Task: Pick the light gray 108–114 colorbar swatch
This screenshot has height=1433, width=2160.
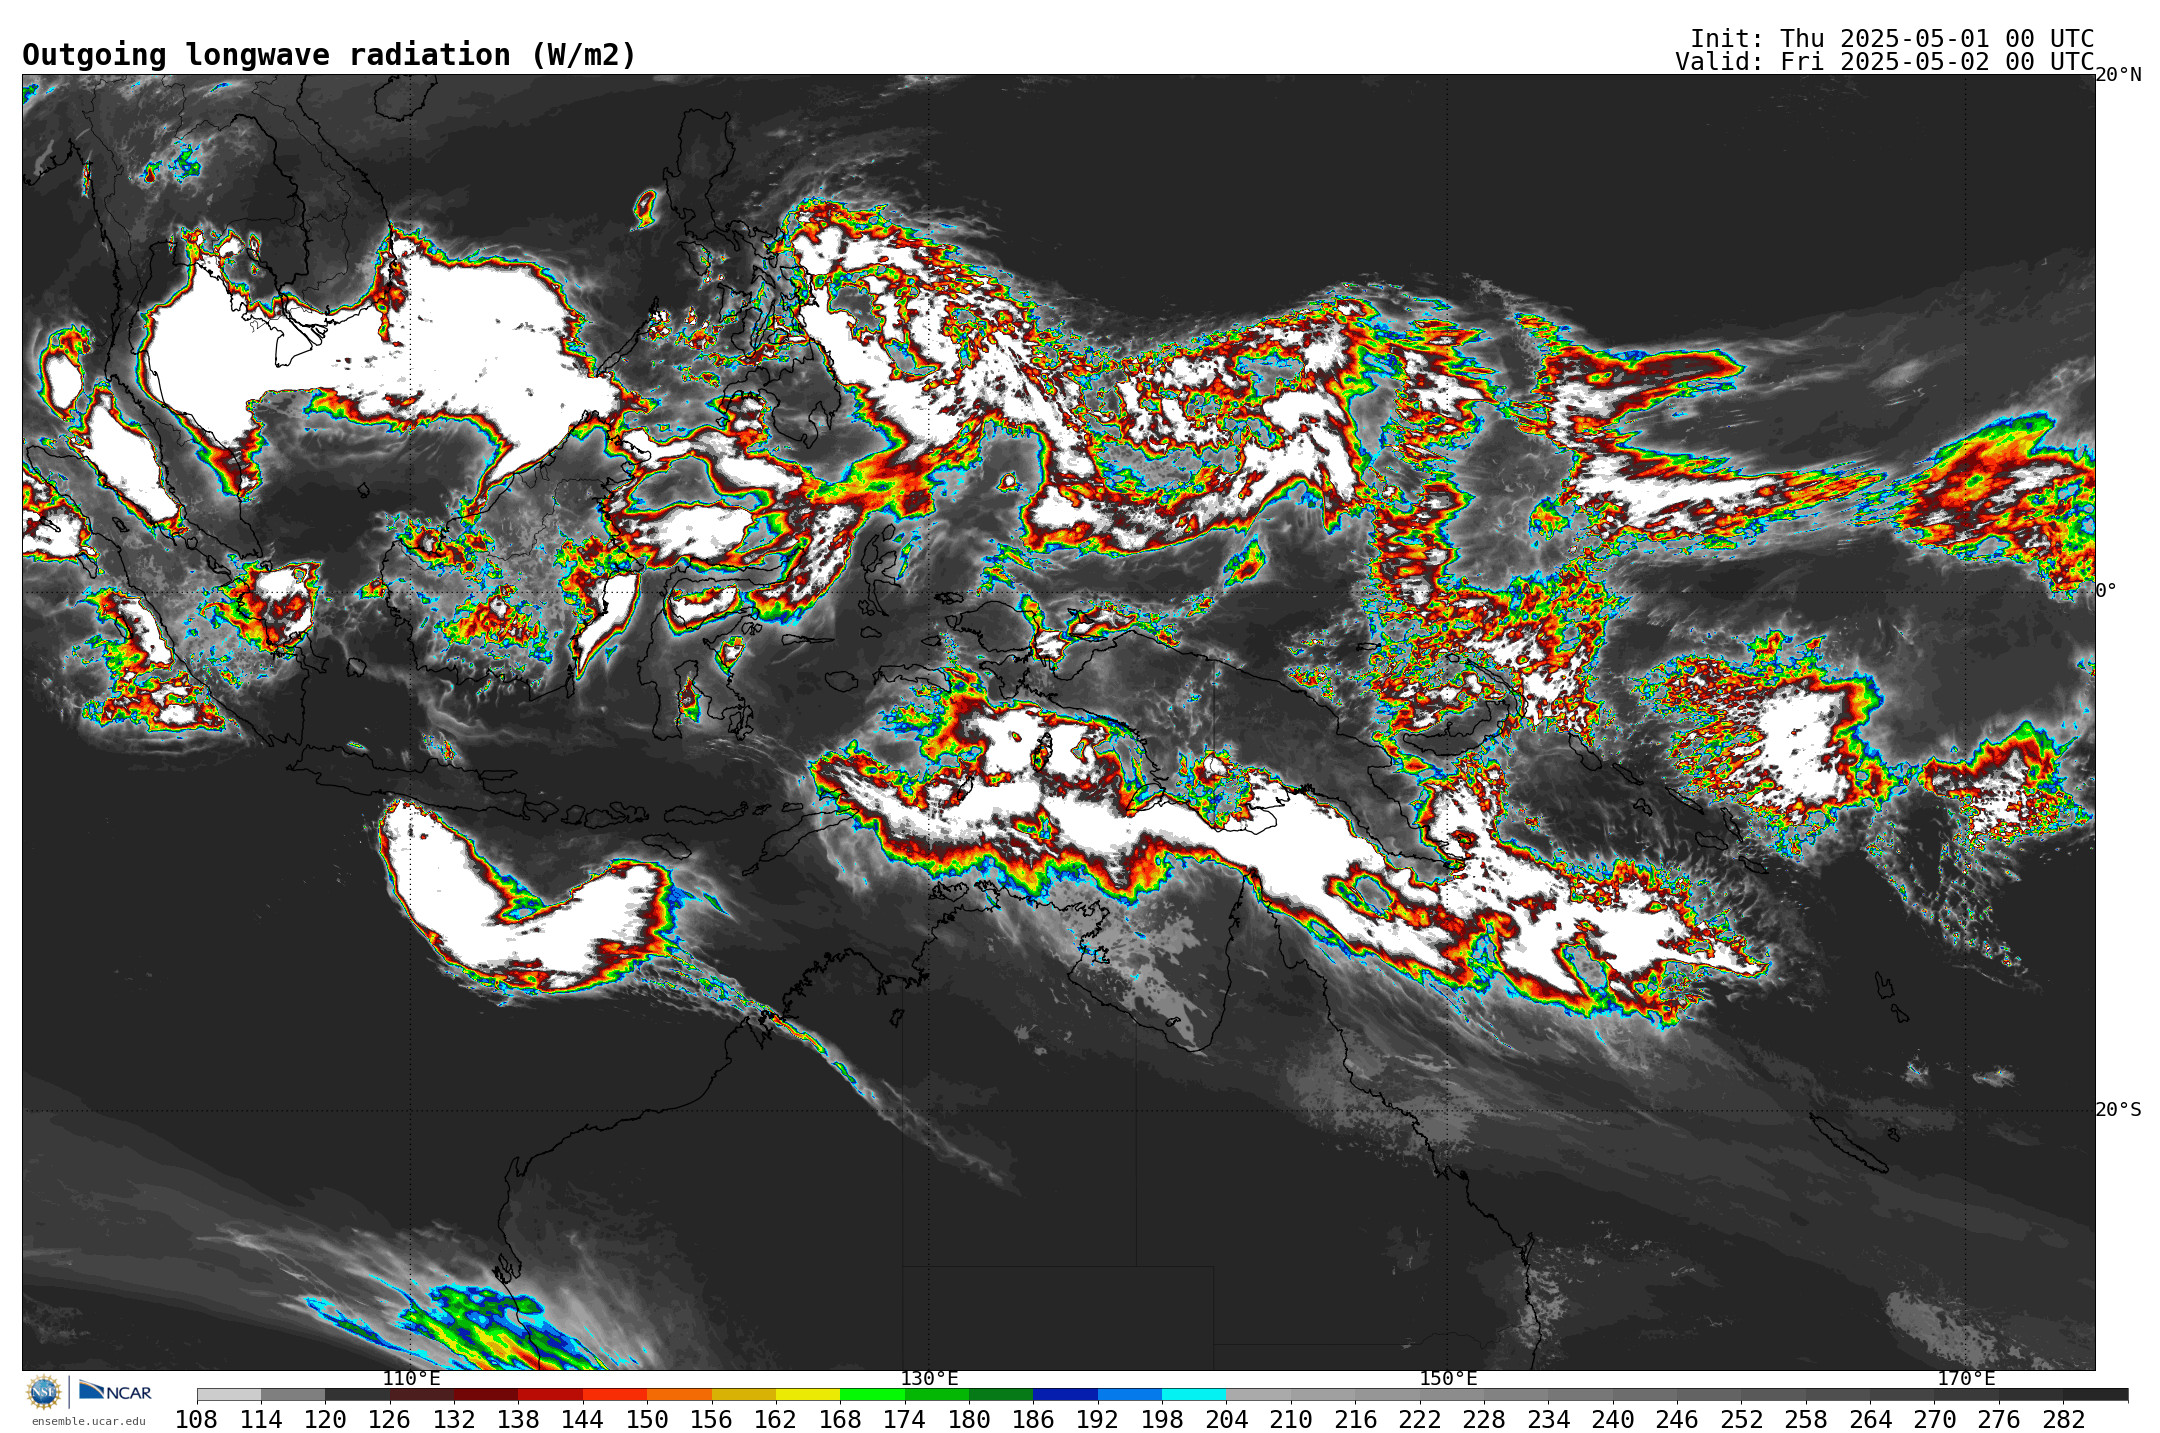Action: click(x=229, y=1395)
